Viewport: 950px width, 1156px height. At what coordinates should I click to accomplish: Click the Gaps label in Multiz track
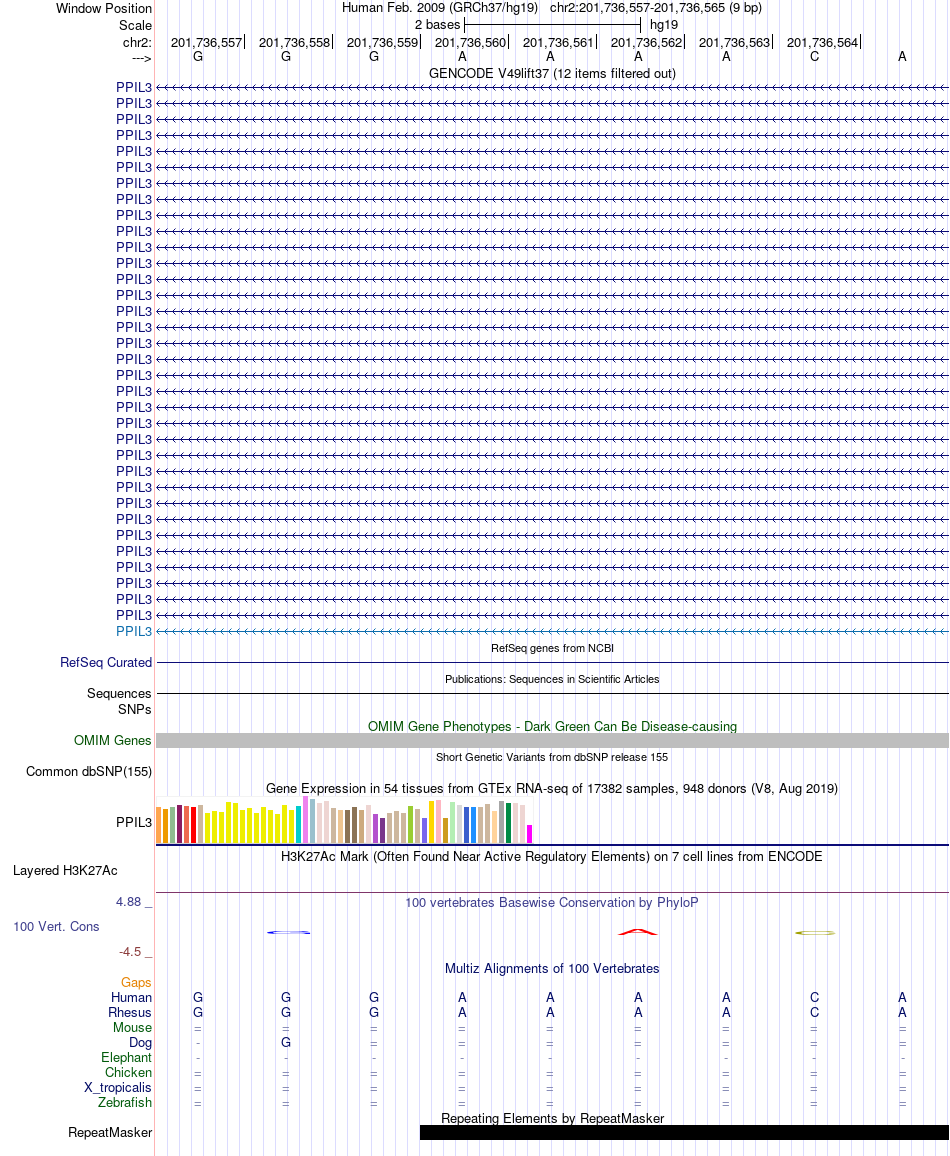coord(136,982)
